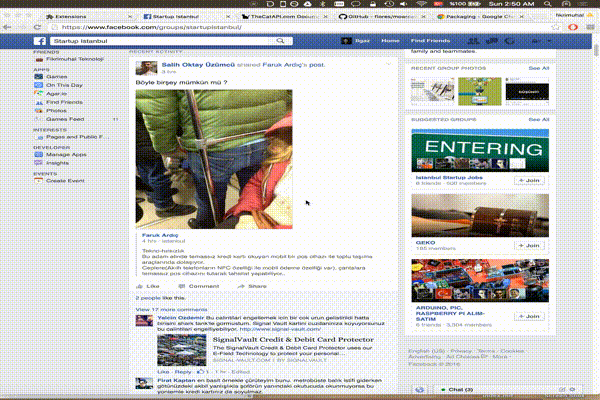Open Firat Kaptan's profile link

click(176, 380)
